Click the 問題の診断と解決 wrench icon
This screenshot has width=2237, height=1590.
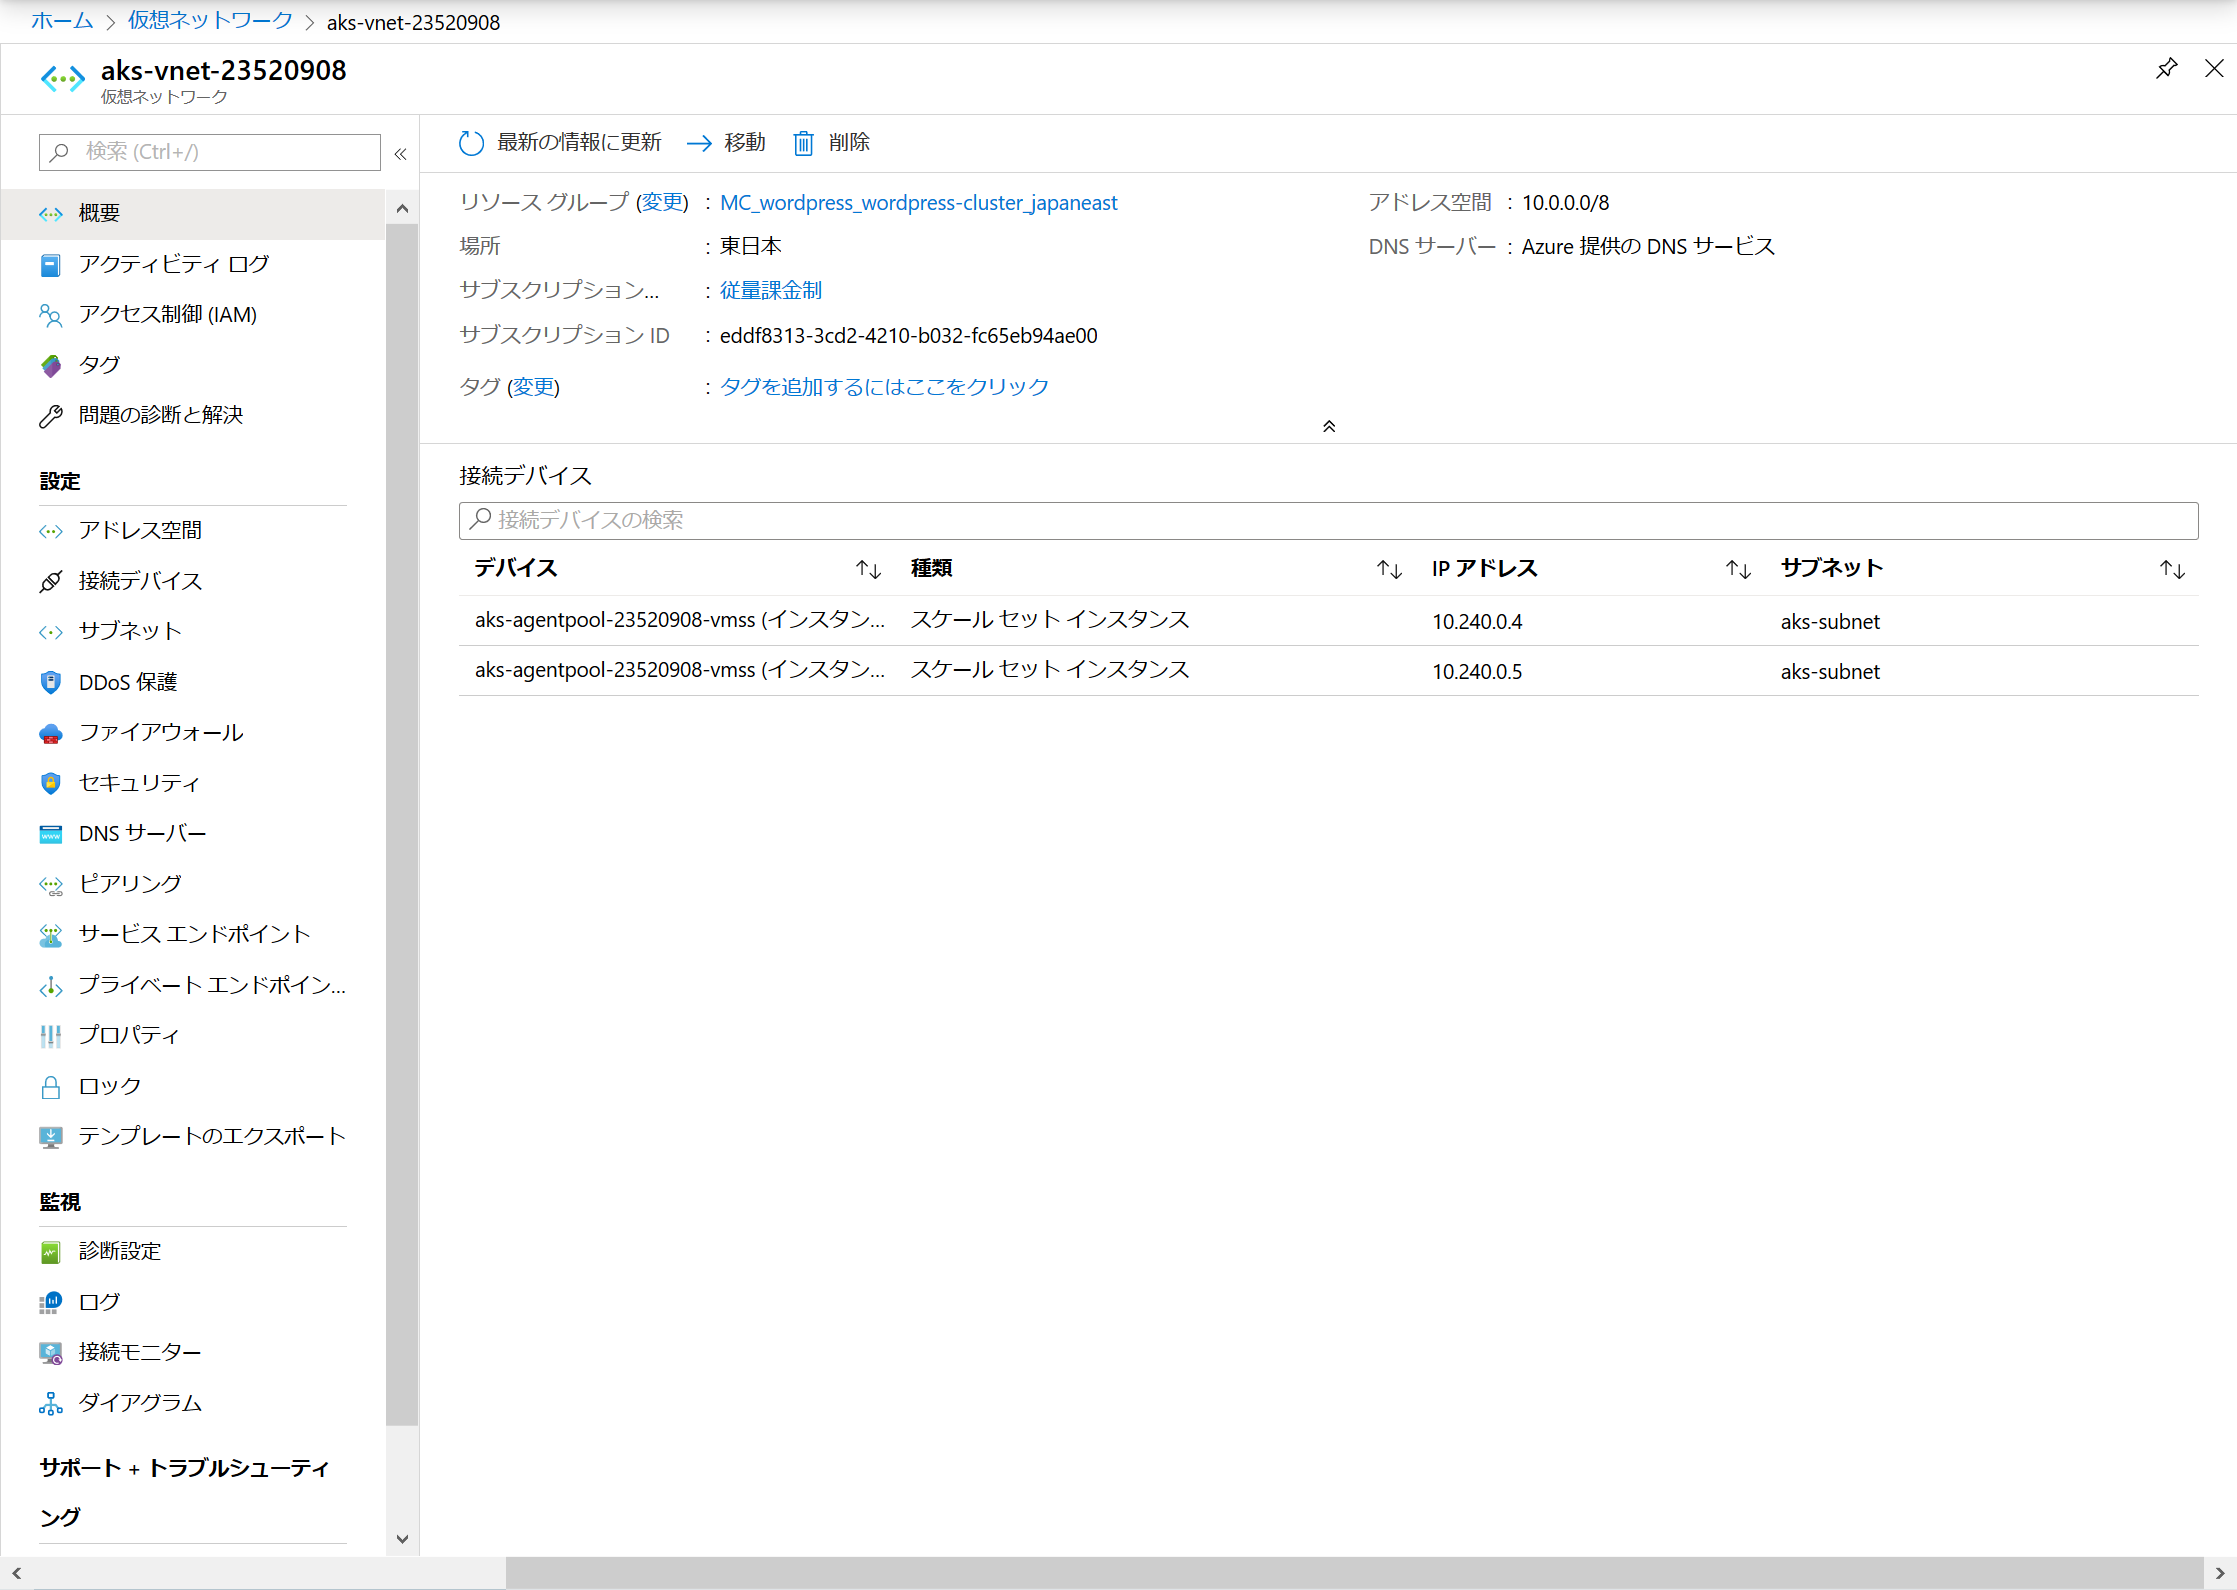(51, 416)
